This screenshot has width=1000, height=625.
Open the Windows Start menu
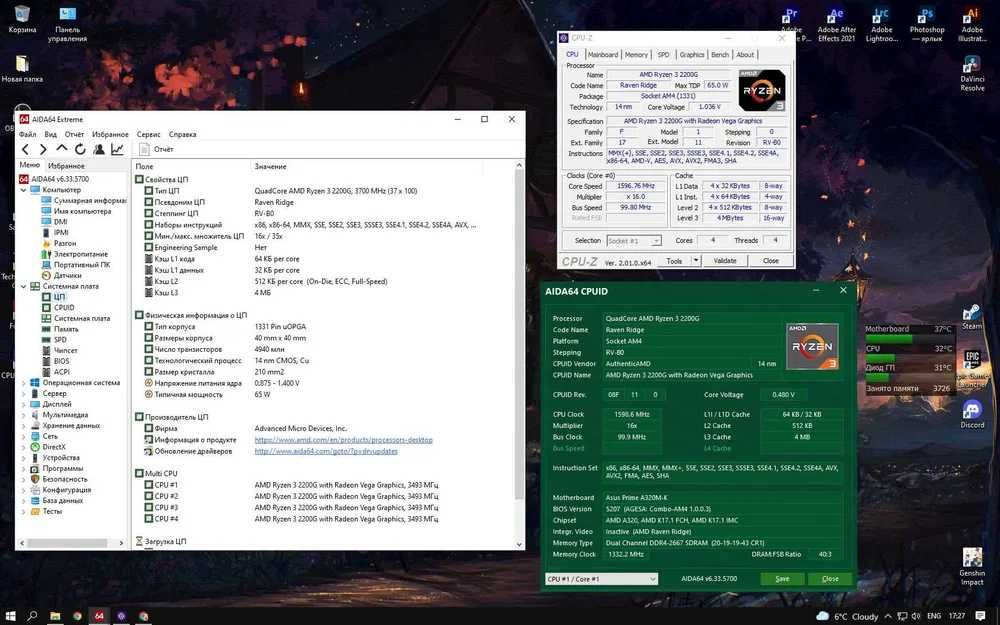[10, 616]
